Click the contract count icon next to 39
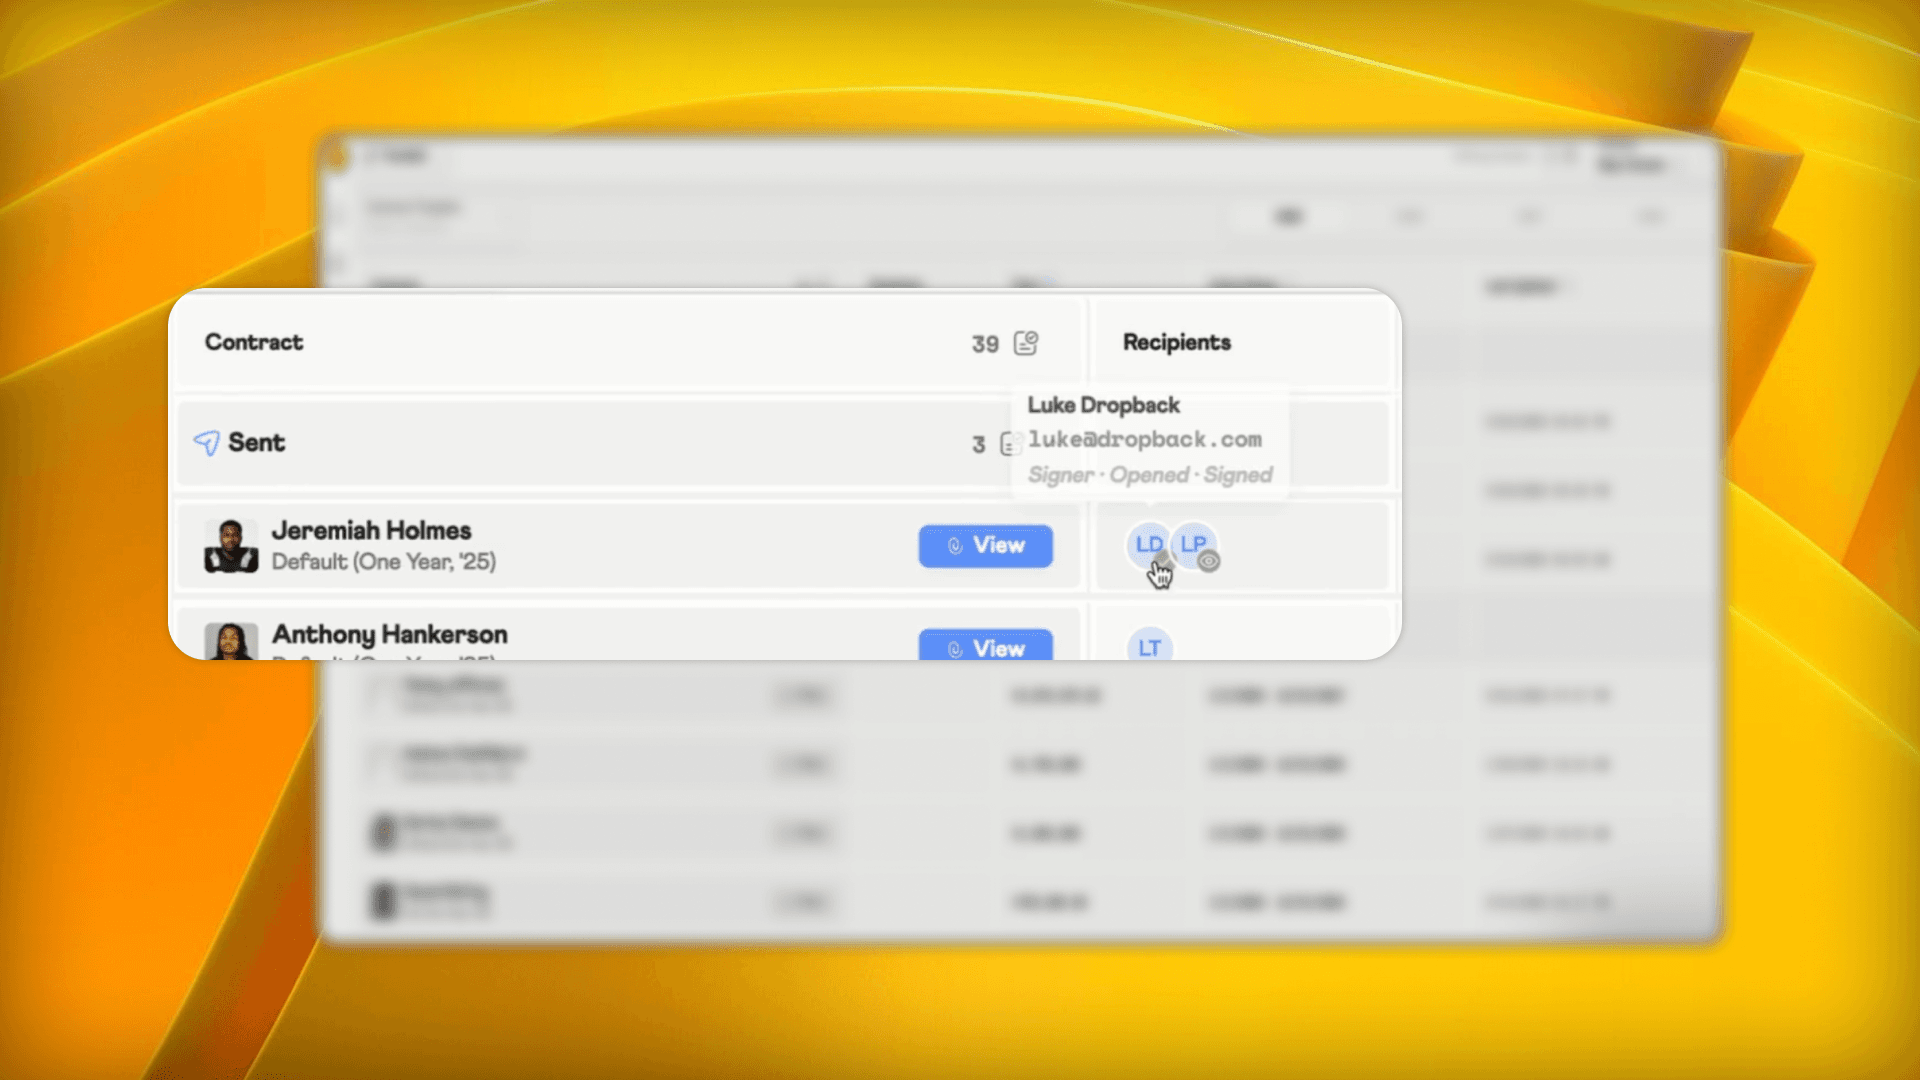This screenshot has width=1920, height=1080. [1026, 343]
